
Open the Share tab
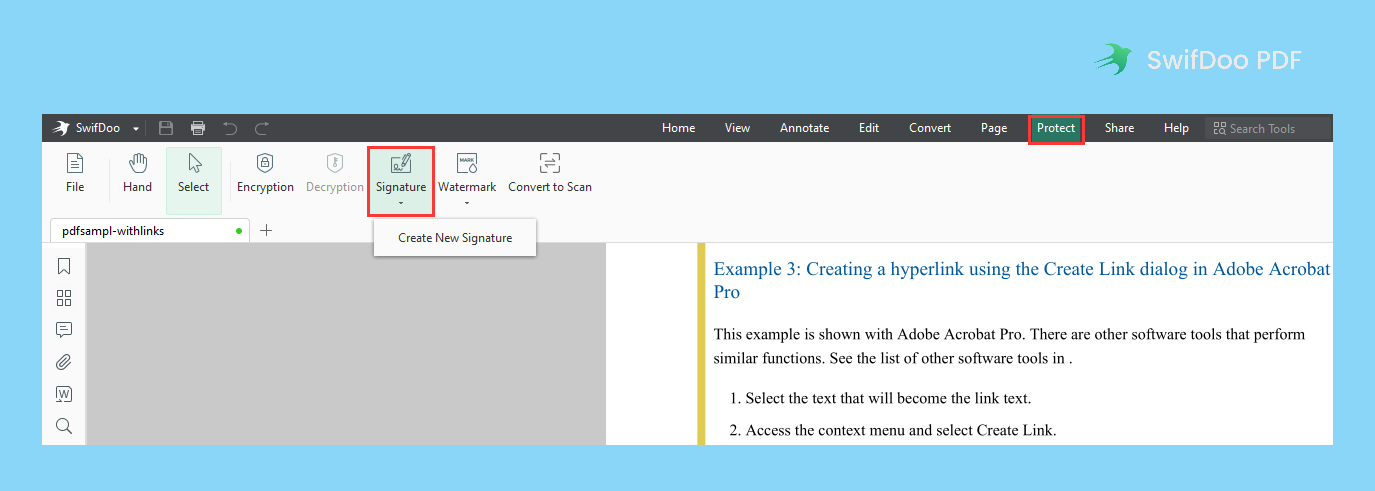[1119, 128]
